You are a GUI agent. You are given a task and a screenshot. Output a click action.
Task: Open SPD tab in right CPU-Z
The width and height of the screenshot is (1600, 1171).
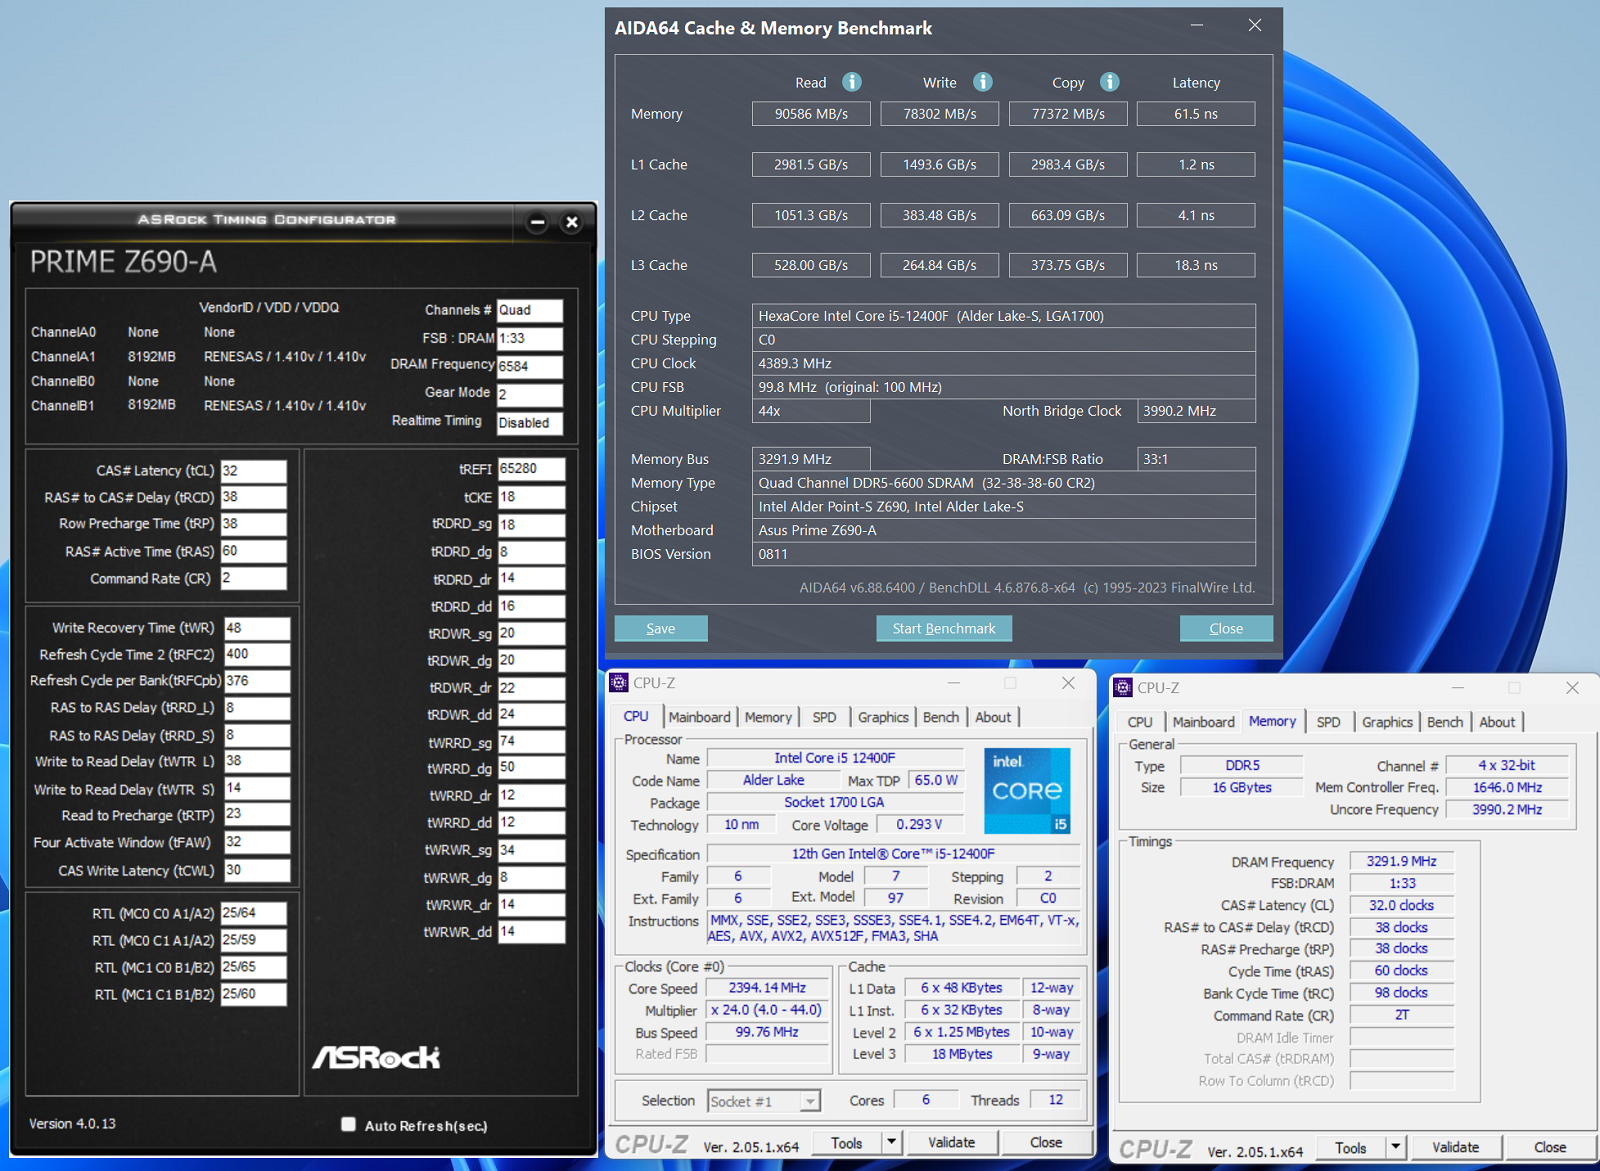point(1328,722)
